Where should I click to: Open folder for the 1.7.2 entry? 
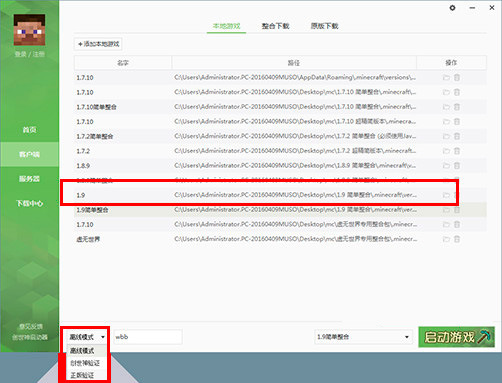coord(446,151)
